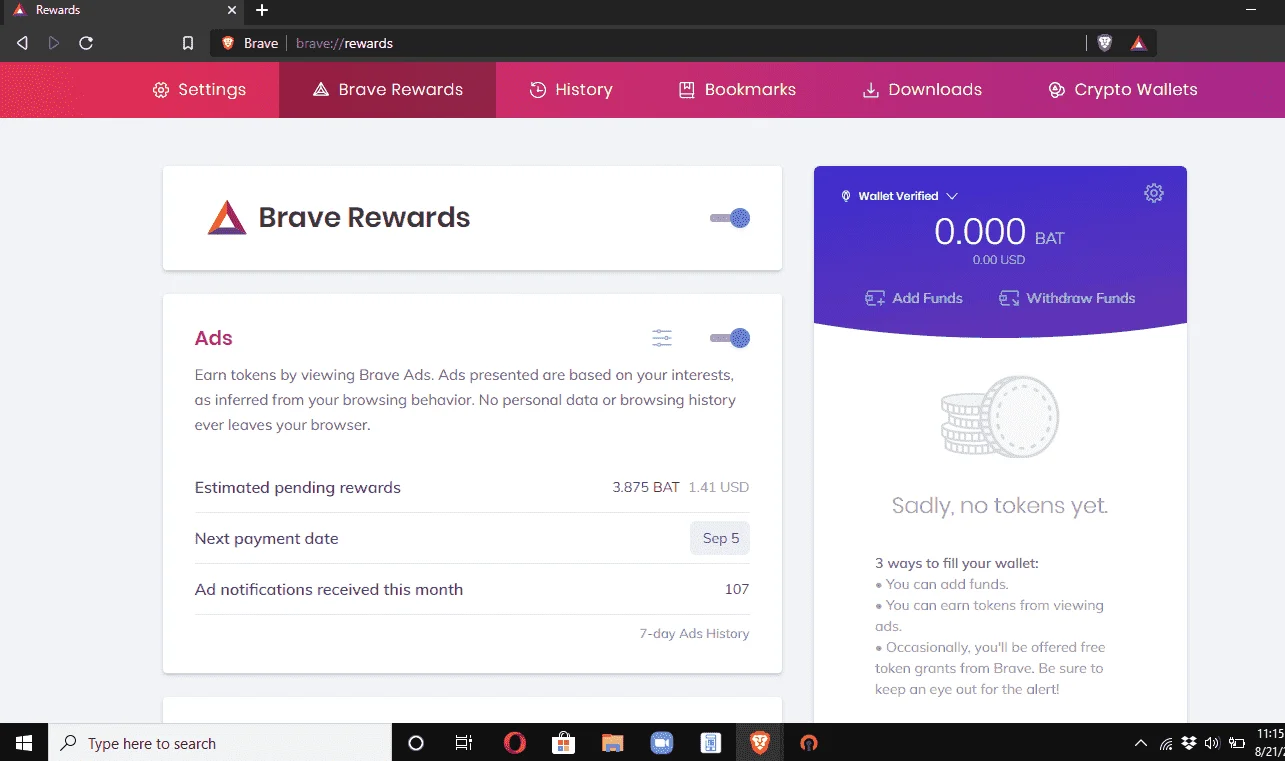Open the 7-day Ads History link
Image resolution: width=1285 pixels, height=761 pixels.
(694, 633)
